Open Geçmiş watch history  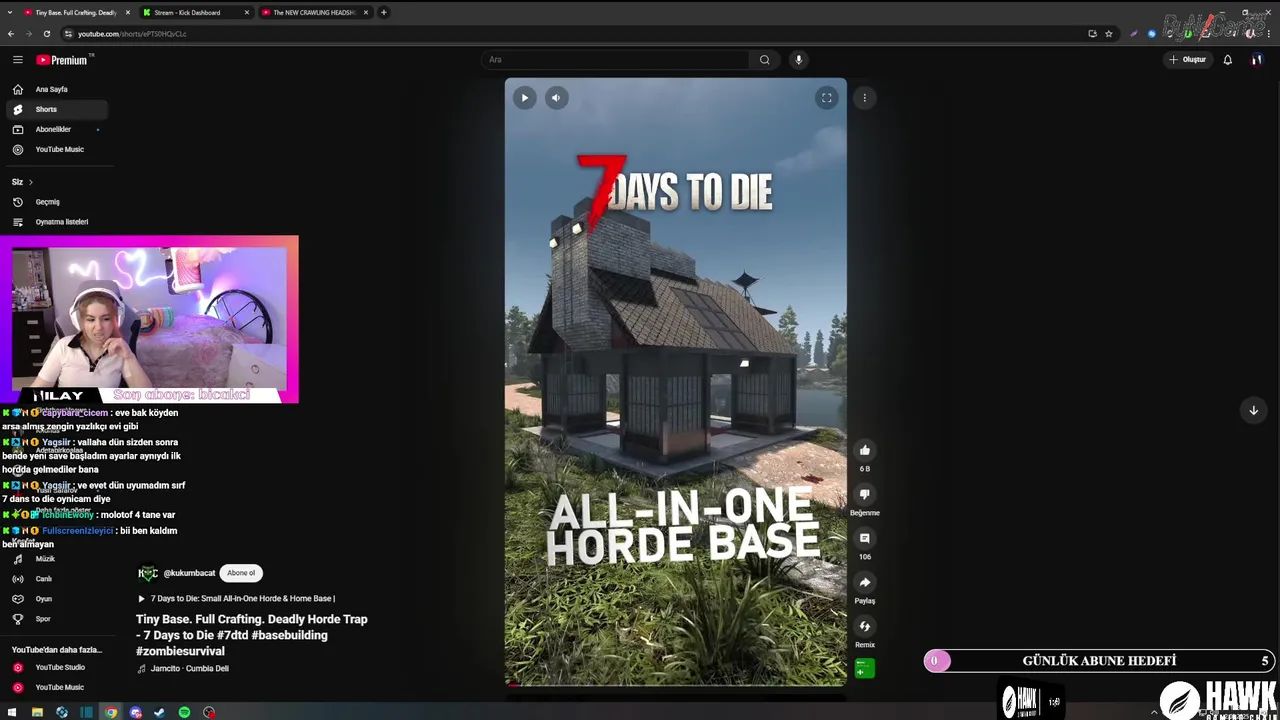pyautogui.click(x=57, y=202)
